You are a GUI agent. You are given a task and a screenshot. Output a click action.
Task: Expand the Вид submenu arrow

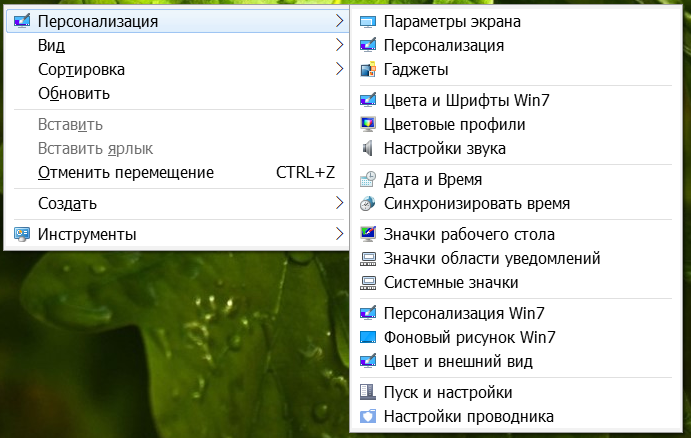pos(340,45)
